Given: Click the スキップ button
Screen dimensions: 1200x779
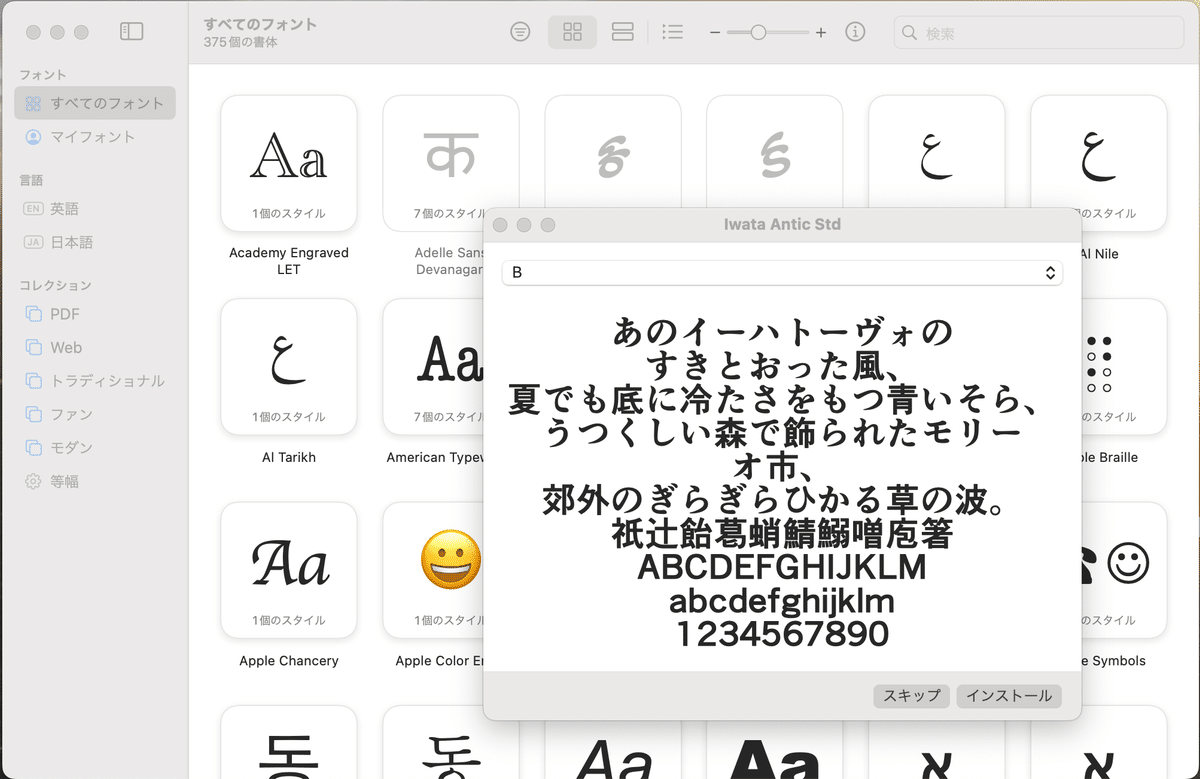Looking at the screenshot, I should (911, 696).
